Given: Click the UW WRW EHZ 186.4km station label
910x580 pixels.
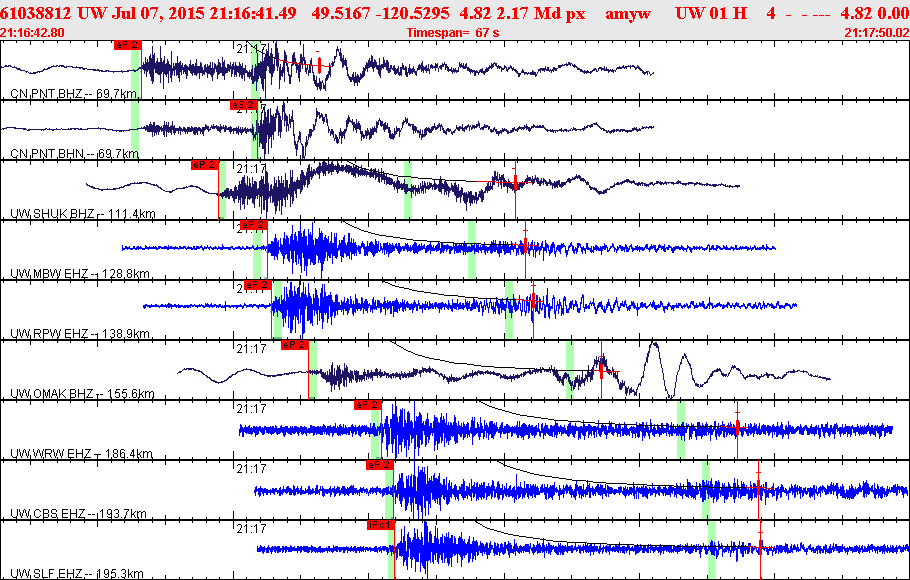Looking at the screenshot, I should (81, 453).
